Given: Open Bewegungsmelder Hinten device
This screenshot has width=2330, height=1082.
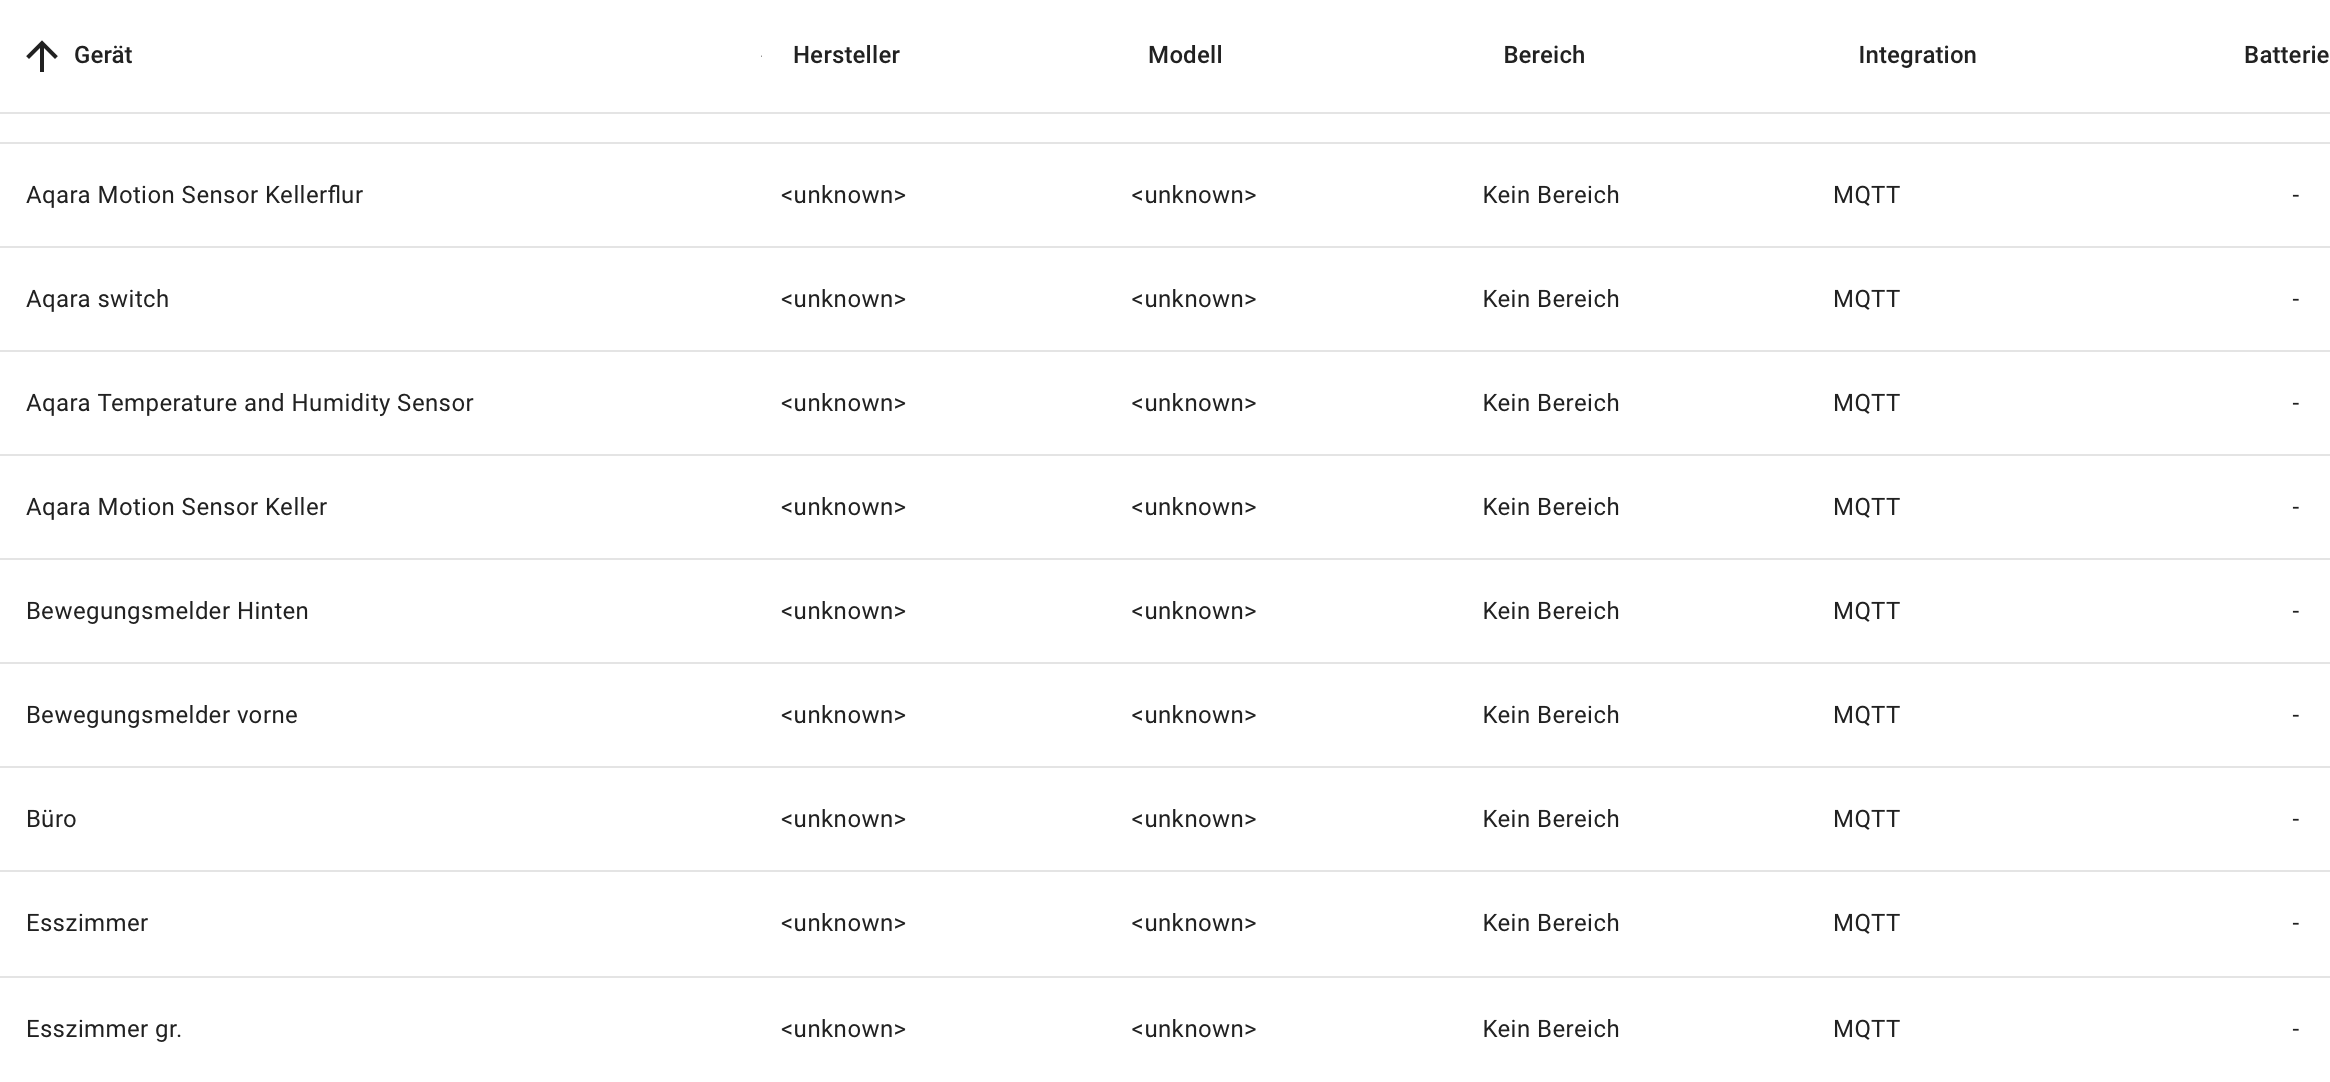Looking at the screenshot, I should point(1165,611).
